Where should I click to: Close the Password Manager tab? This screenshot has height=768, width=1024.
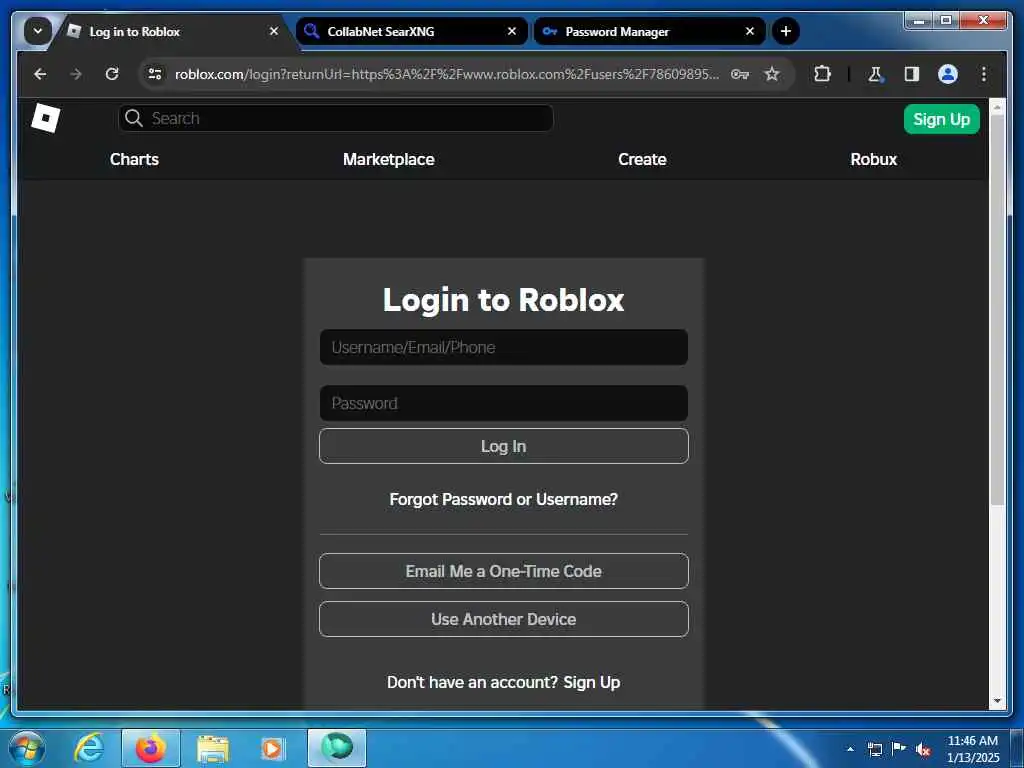[750, 31]
